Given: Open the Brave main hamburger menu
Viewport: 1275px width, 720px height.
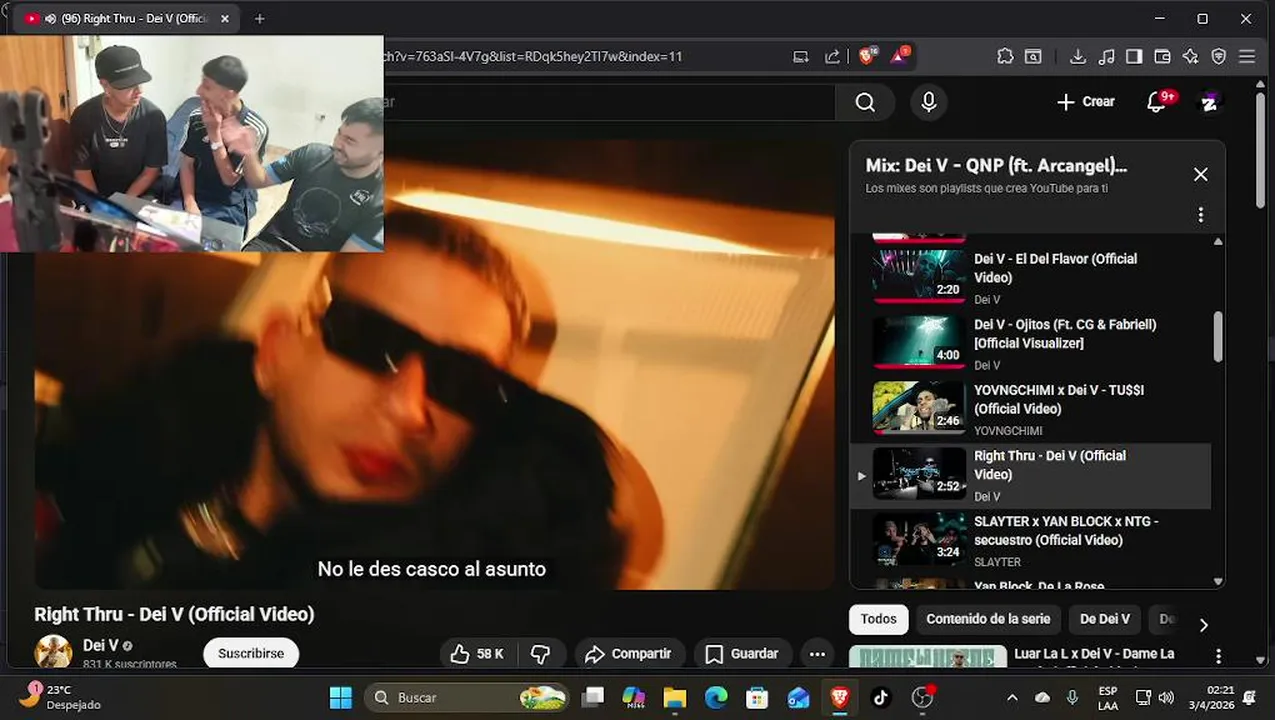Looking at the screenshot, I should [1247, 57].
